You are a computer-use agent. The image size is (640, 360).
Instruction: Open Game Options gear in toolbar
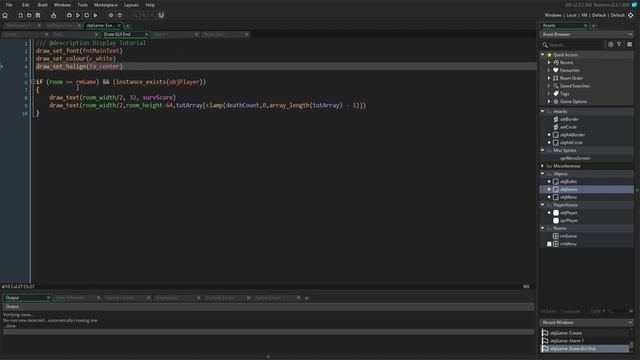pos(111,15)
